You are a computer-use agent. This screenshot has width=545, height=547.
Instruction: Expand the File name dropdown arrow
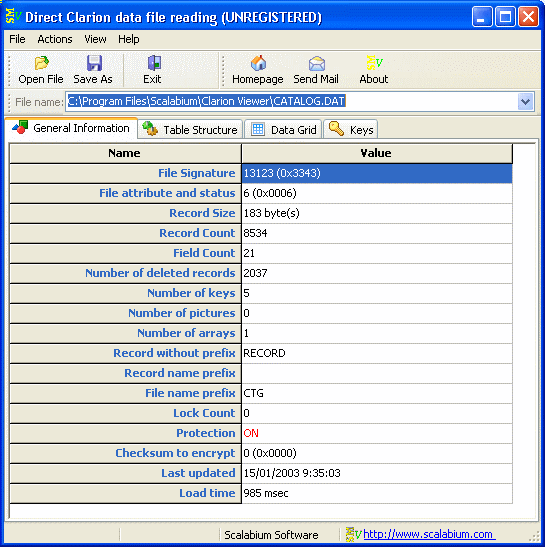point(525,102)
